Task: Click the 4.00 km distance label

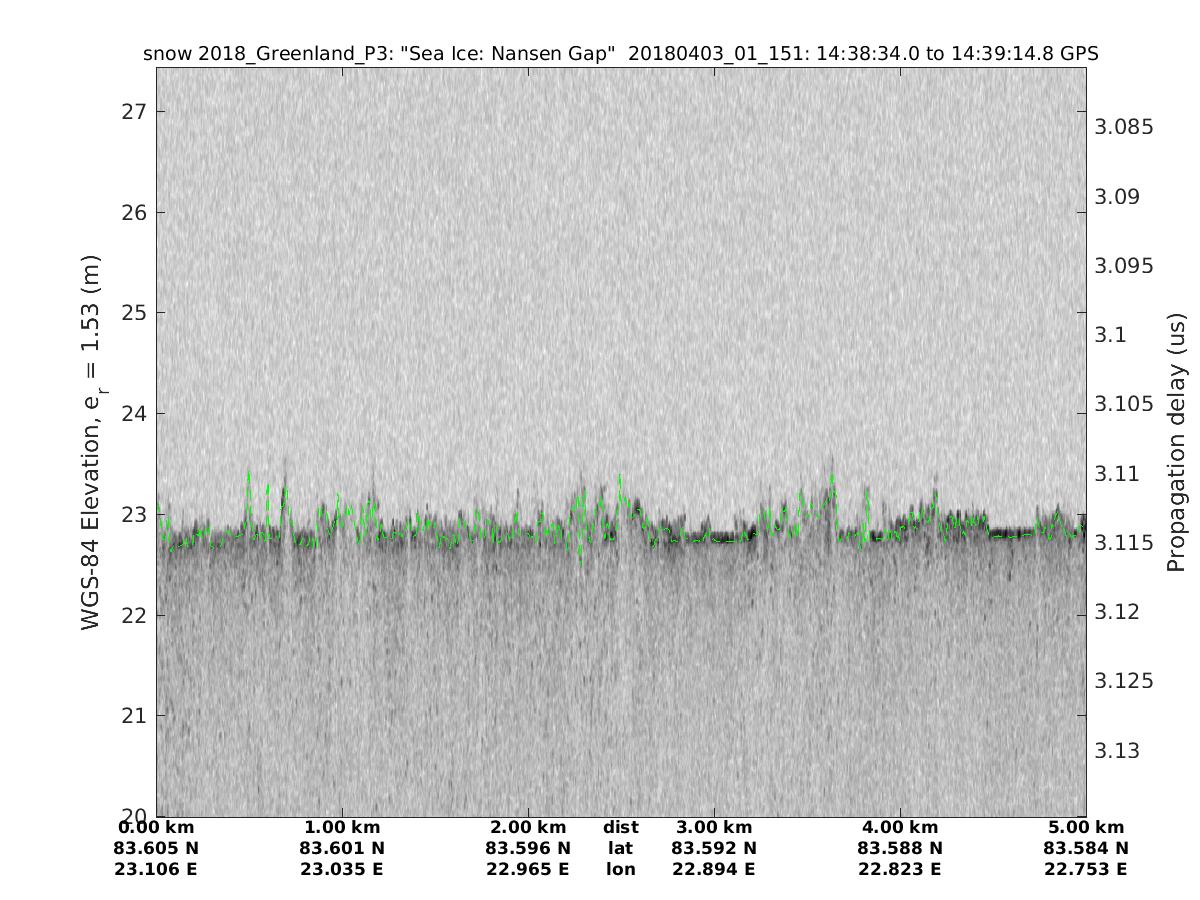Action: pos(900,827)
